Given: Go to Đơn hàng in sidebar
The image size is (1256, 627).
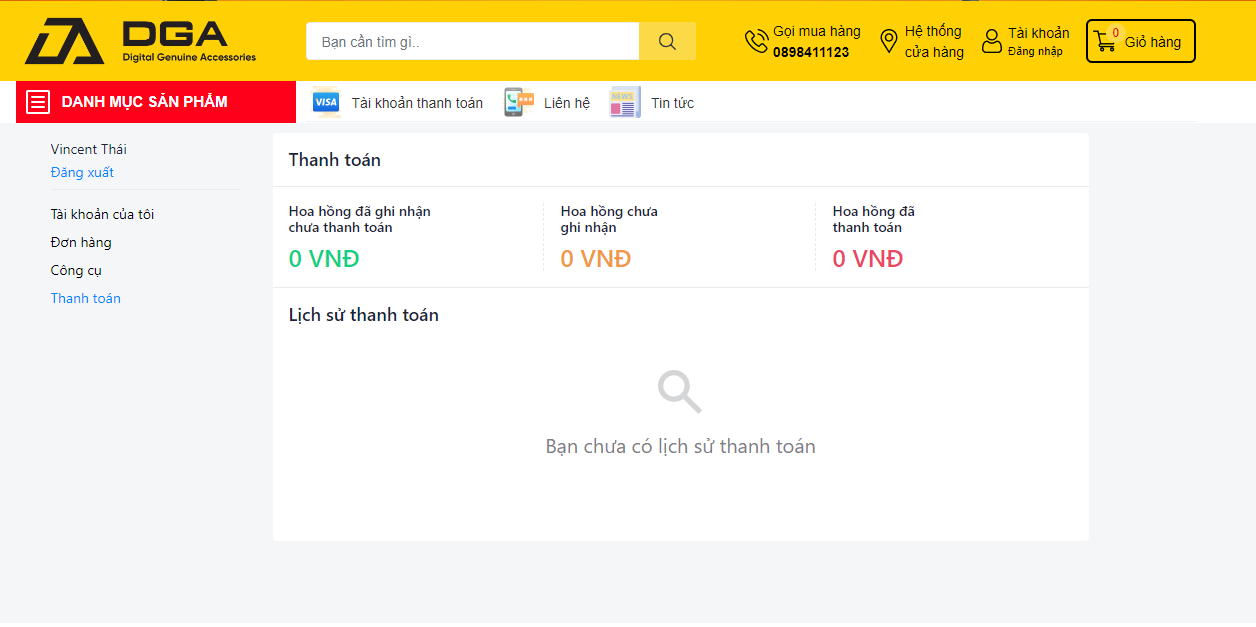Looking at the screenshot, I should pyautogui.click(x=81, y=242).
